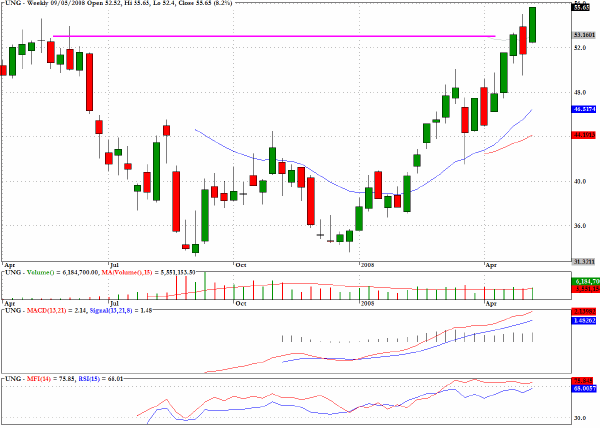Select the blue 68.0057 RSI value label
The height and width of the screenshot is (428, 600).
click(584, 388)
